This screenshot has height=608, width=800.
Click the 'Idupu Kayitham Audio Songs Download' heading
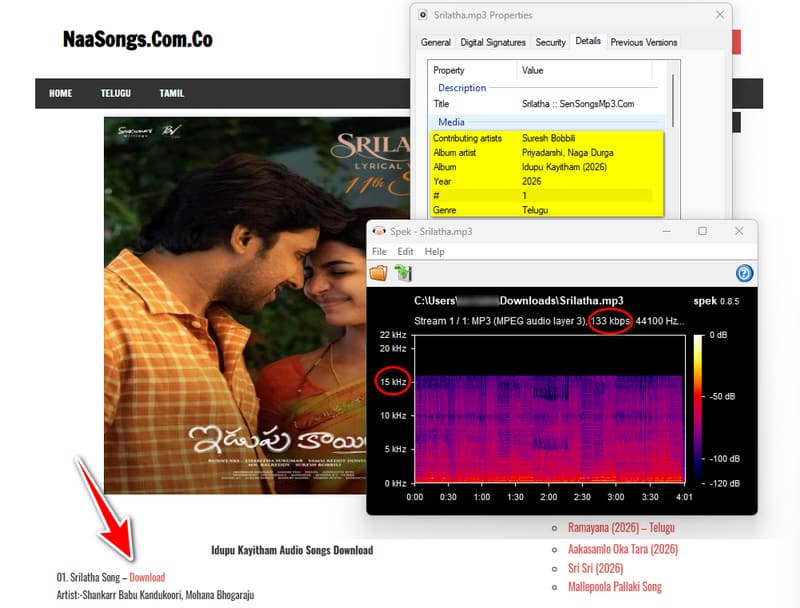[292, 550]
